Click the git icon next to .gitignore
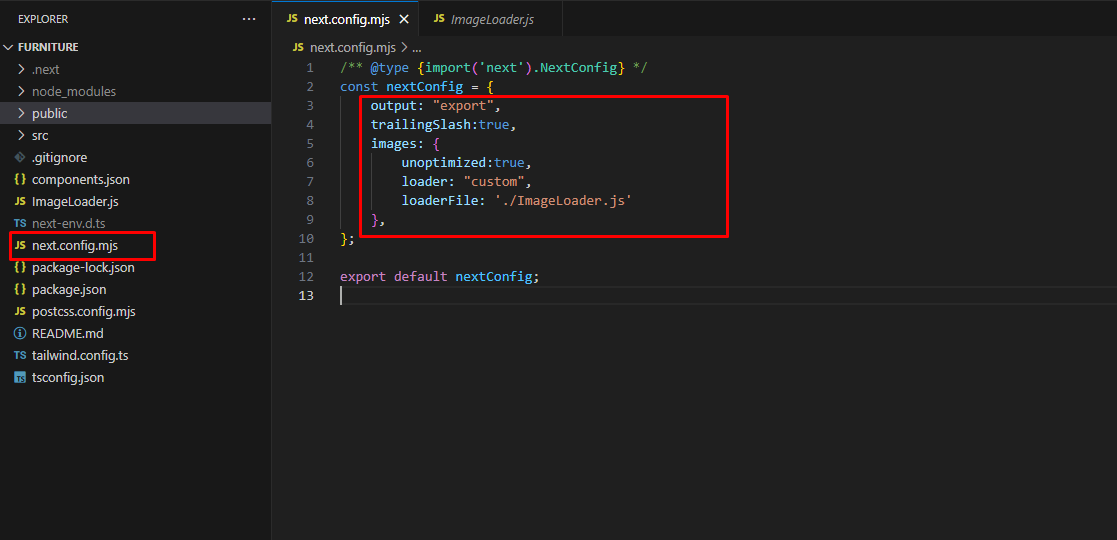 pyautogui.click(x=20, y=157)
